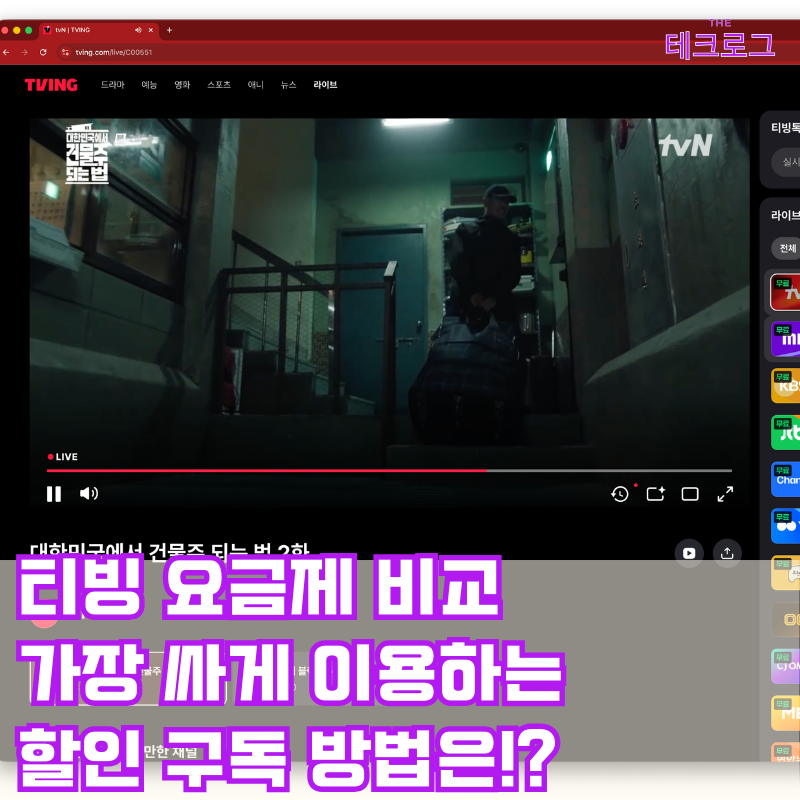Click the TVING logo to go home

(51, 85)
